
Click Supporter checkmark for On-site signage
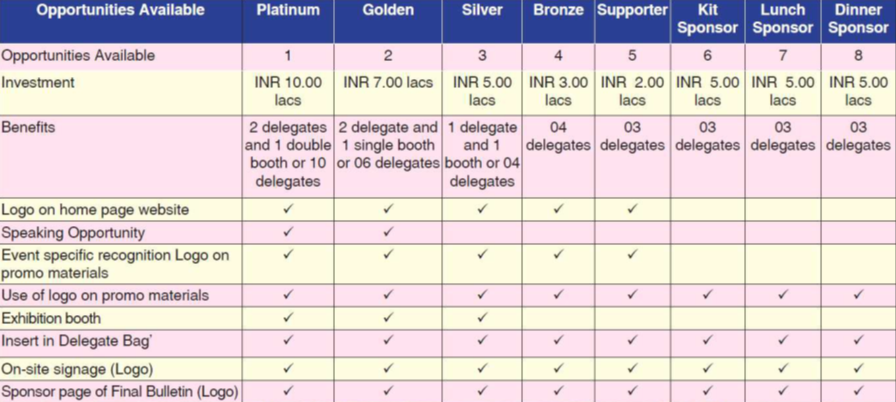pos(632,367)
